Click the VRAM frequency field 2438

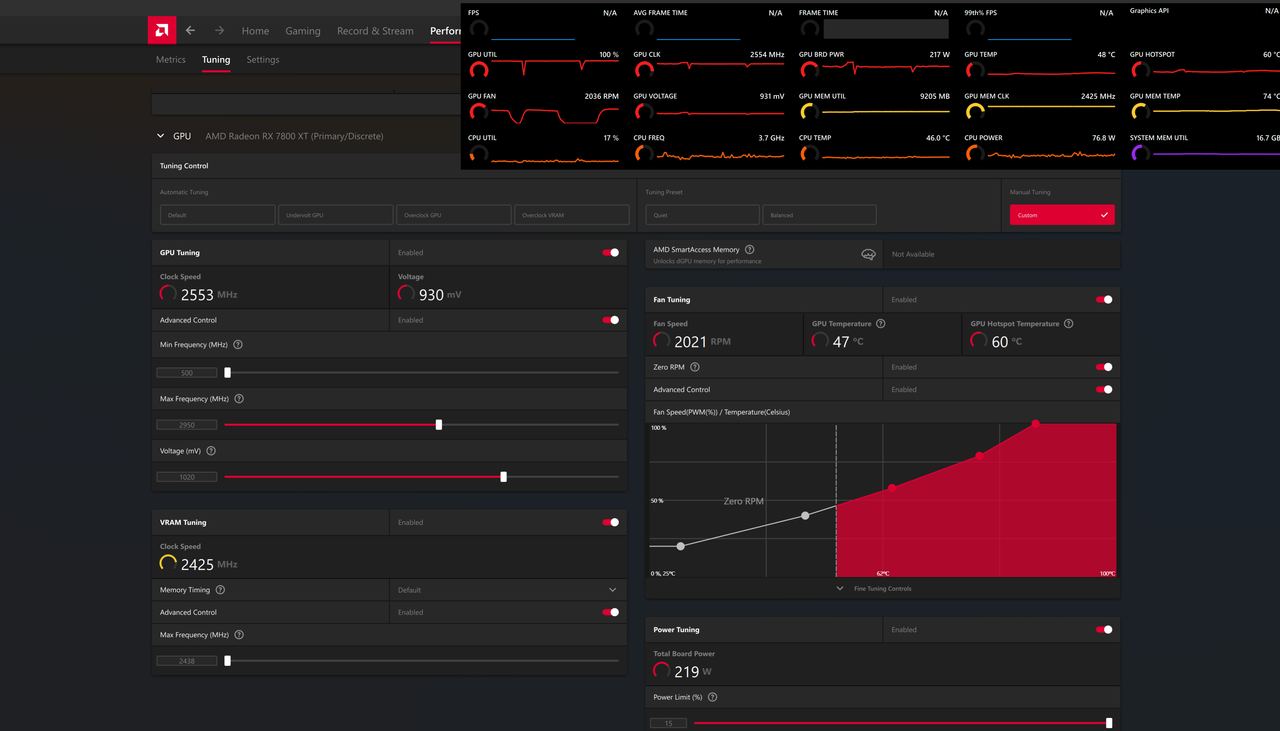pyautogui.click(x=187, y=661)
